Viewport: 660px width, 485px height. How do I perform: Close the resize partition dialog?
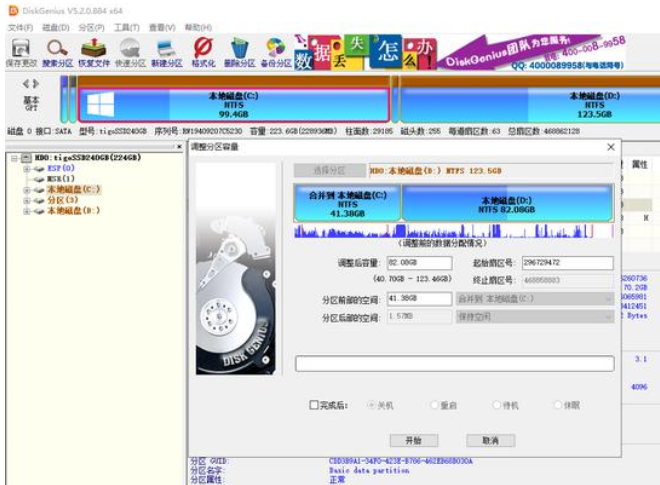tap(611, 147)
